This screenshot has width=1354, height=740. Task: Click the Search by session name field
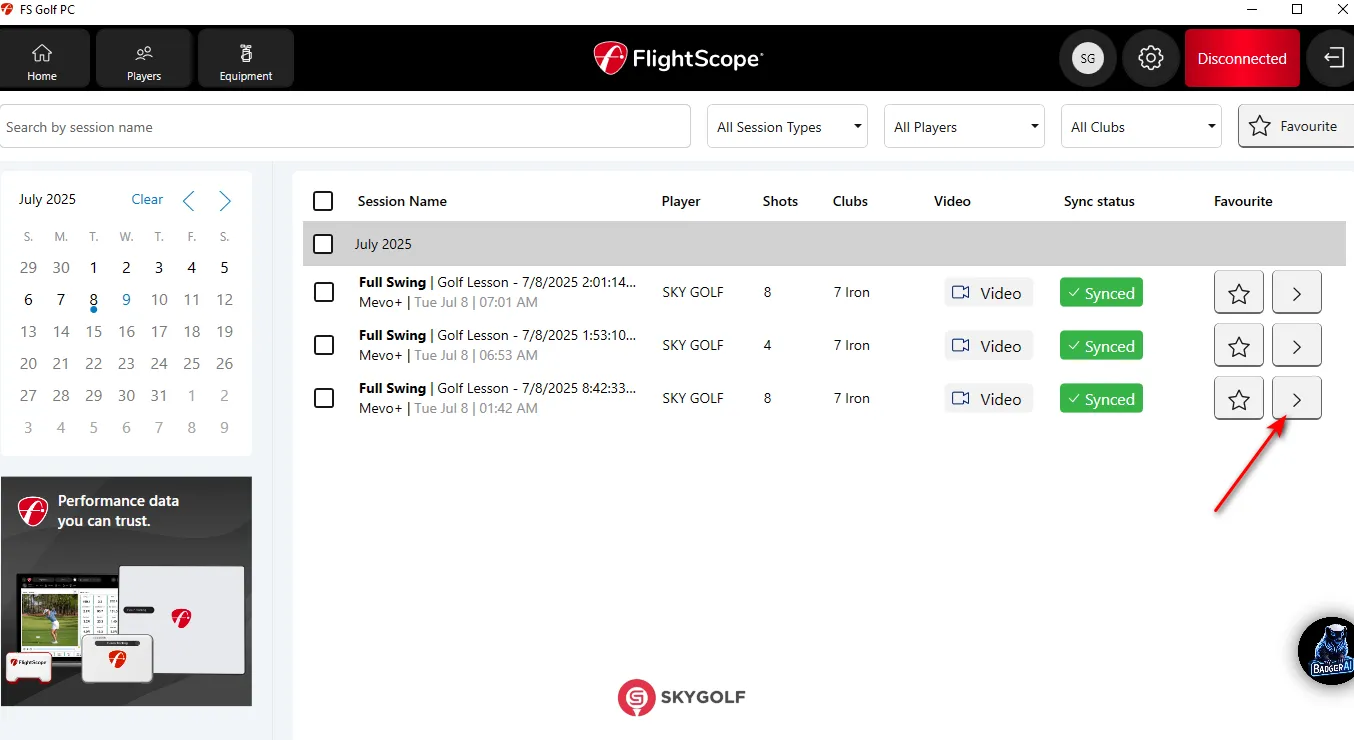[x=345, y=127]
